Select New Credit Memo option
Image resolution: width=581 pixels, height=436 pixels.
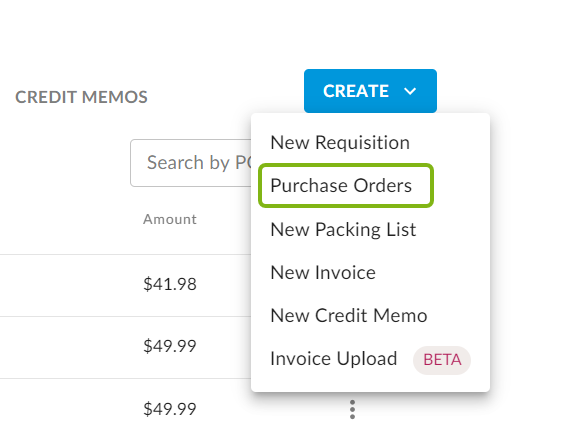point(349,316)
